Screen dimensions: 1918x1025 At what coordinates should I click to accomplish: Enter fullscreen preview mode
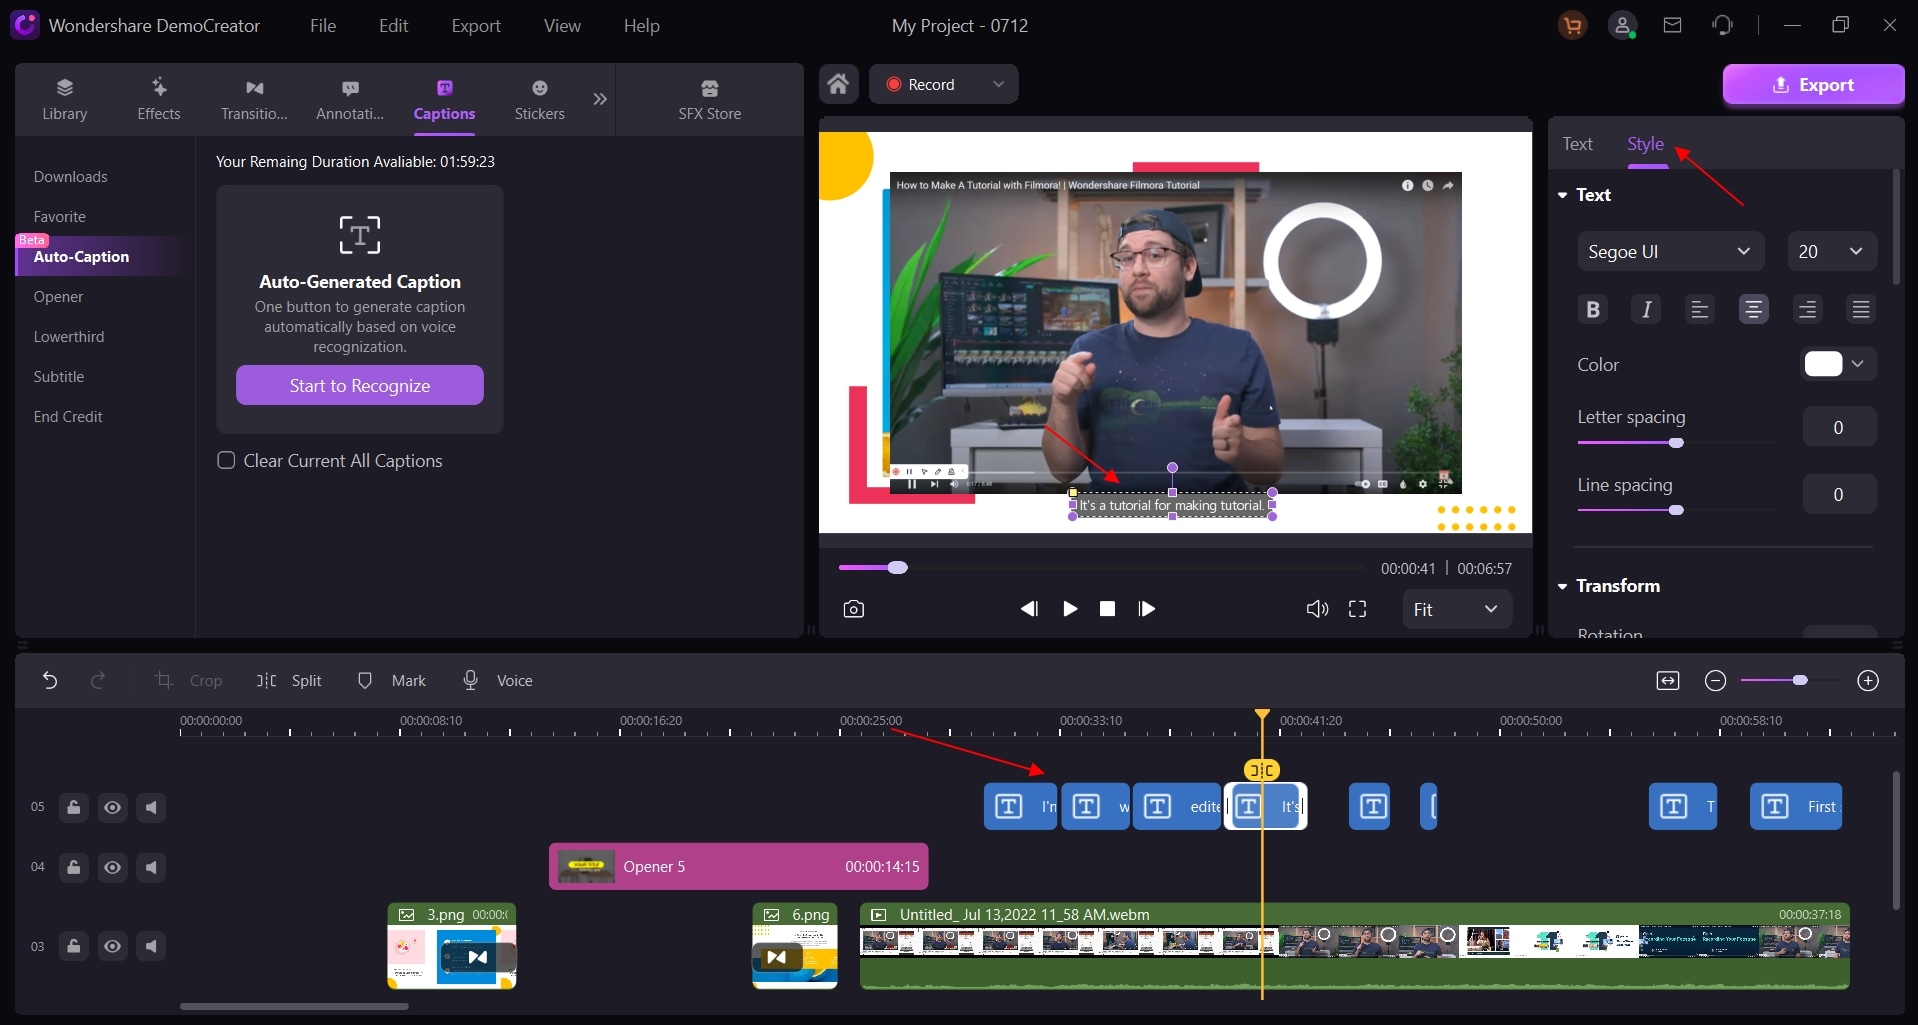coord(1358,609)
